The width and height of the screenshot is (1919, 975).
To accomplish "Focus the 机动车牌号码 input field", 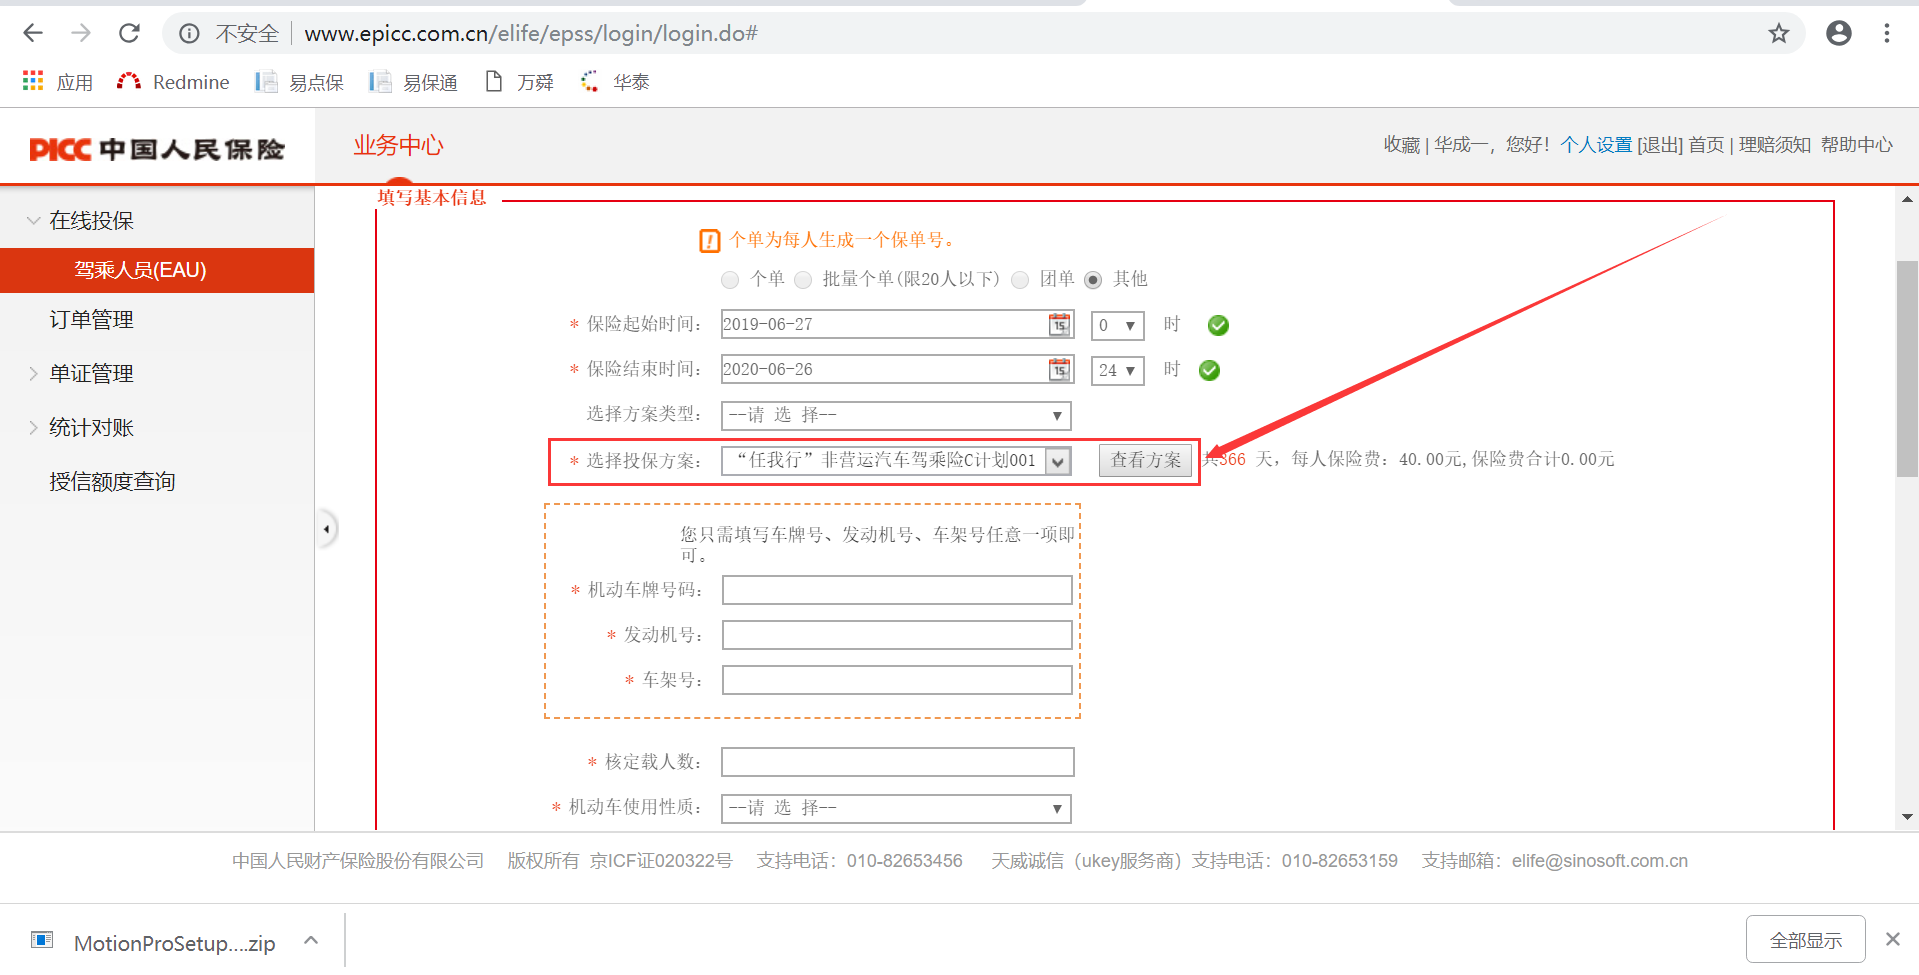I will coord(897,590).
